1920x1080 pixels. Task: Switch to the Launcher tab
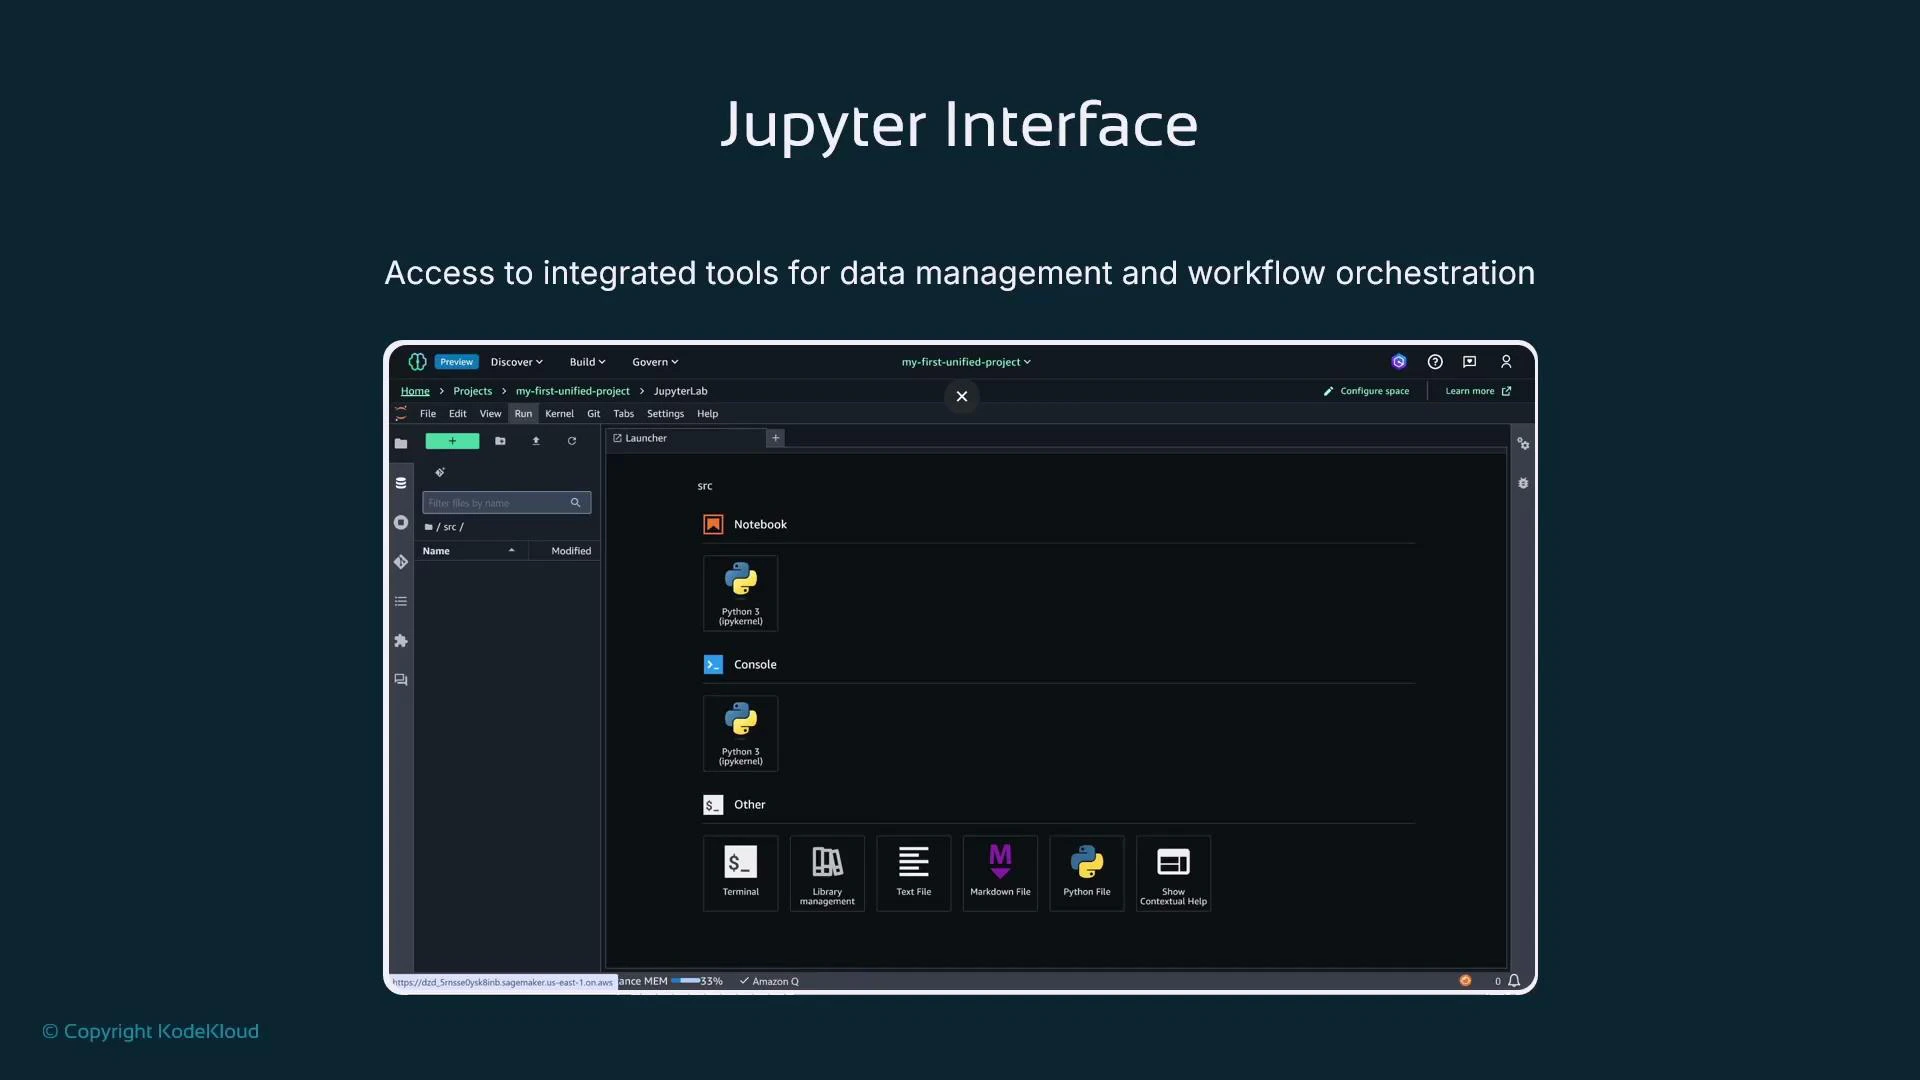(645, 437)
